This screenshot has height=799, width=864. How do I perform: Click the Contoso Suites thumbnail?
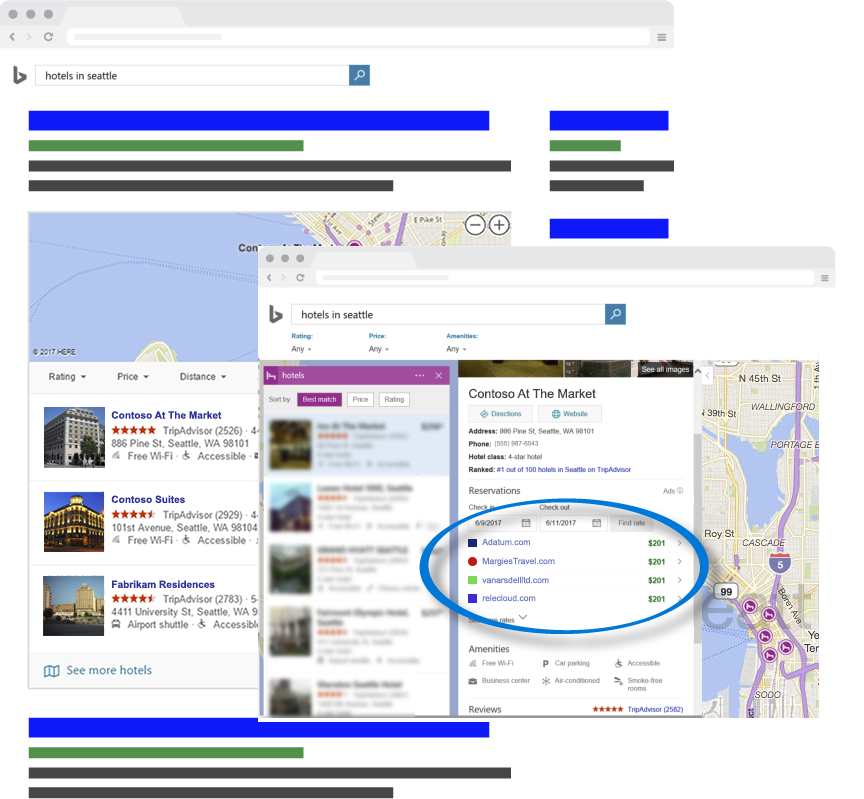74,522
